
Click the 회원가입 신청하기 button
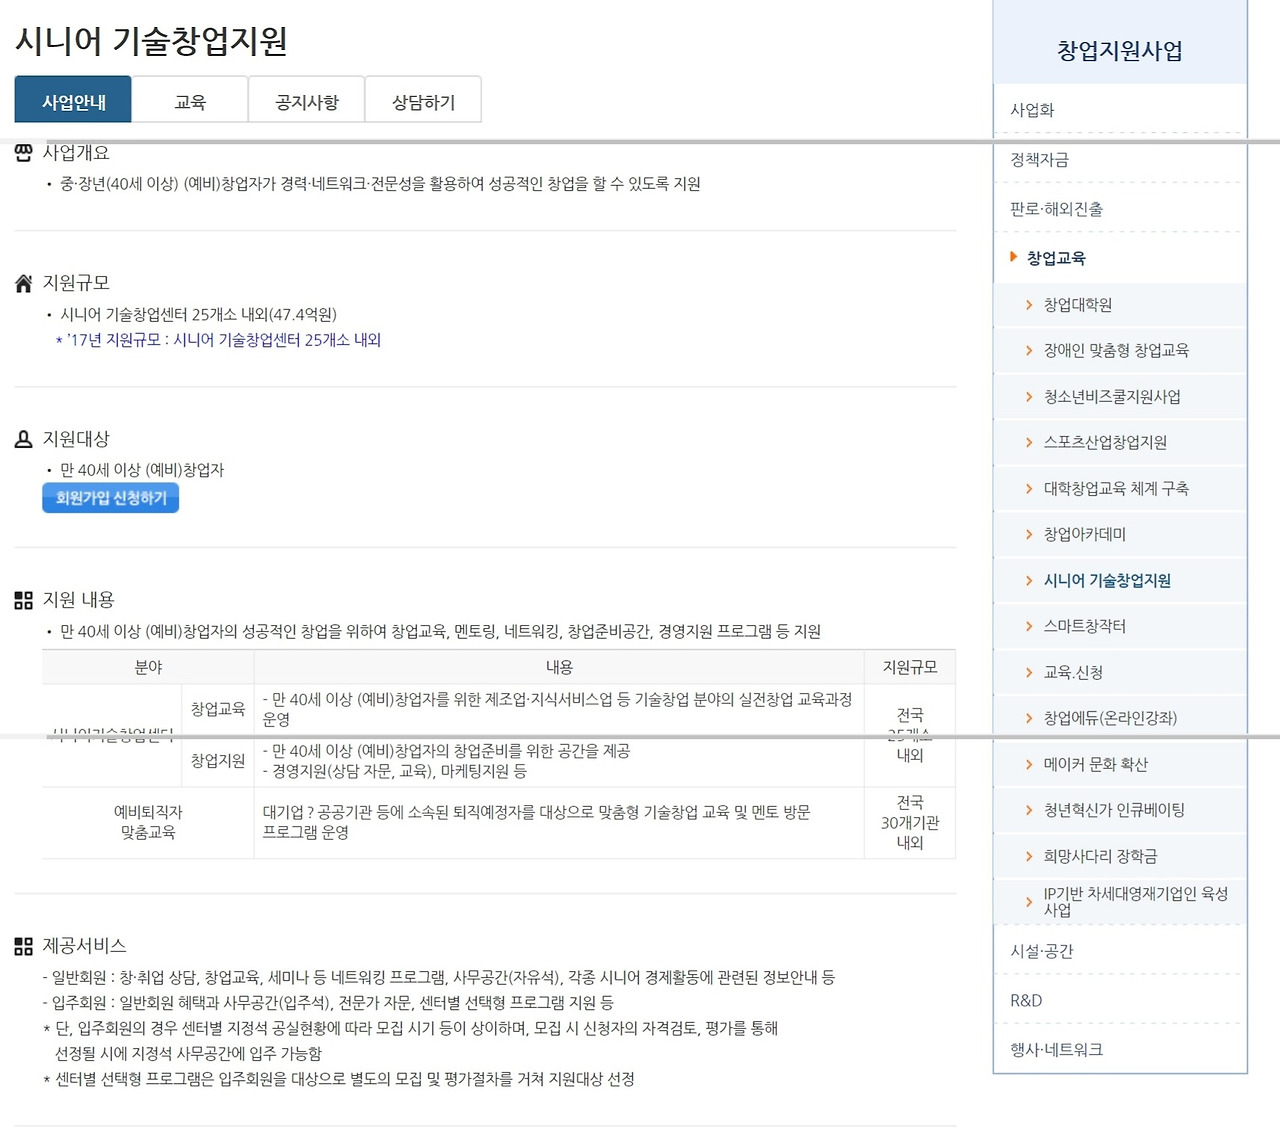pyautogui.click(x=110, y=498)
